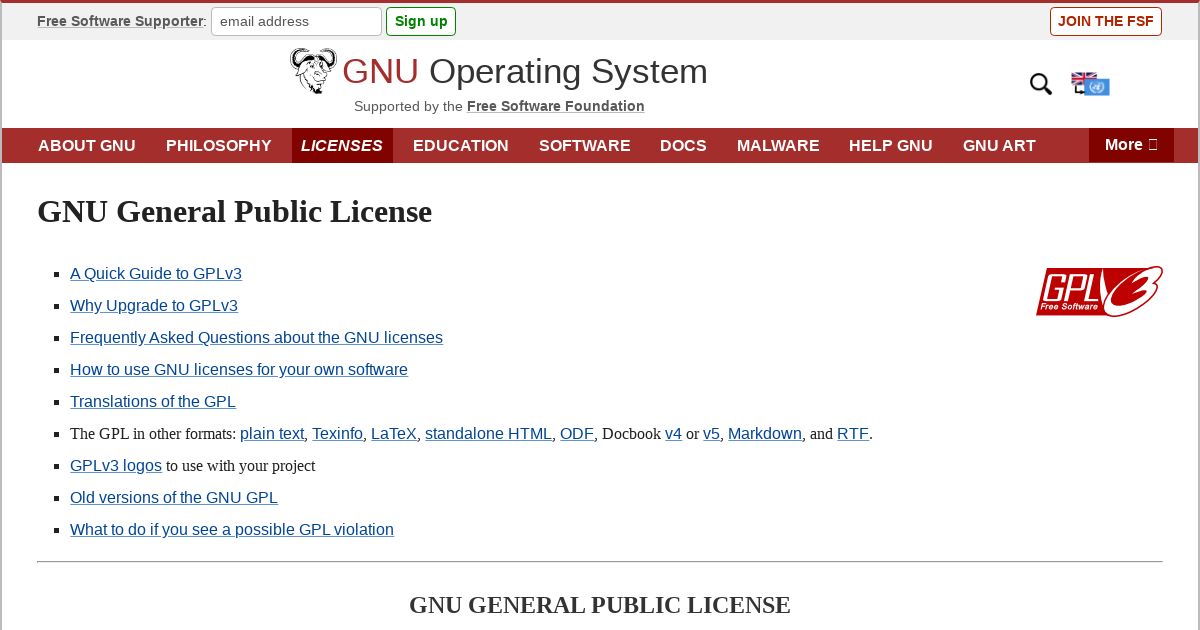The width and height of the screenshot is (1200, 630).
Task: Open Old versions of the GNU GPL
Action: coord(174,498)
